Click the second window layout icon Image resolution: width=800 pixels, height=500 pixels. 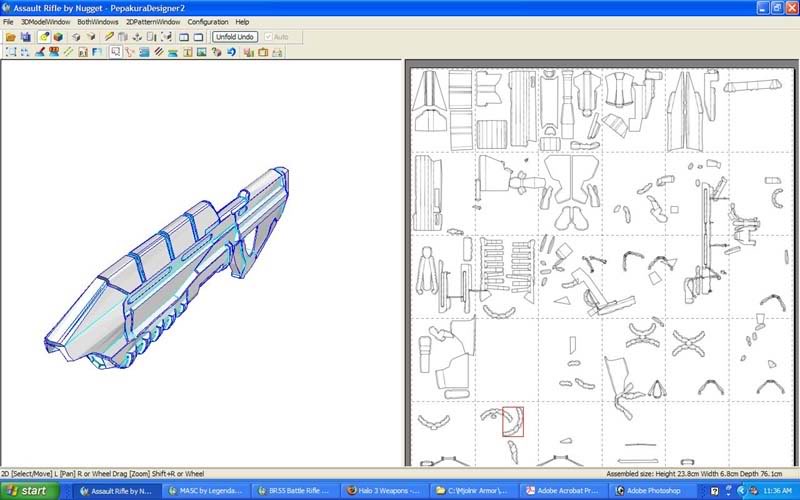click(198, 37)
